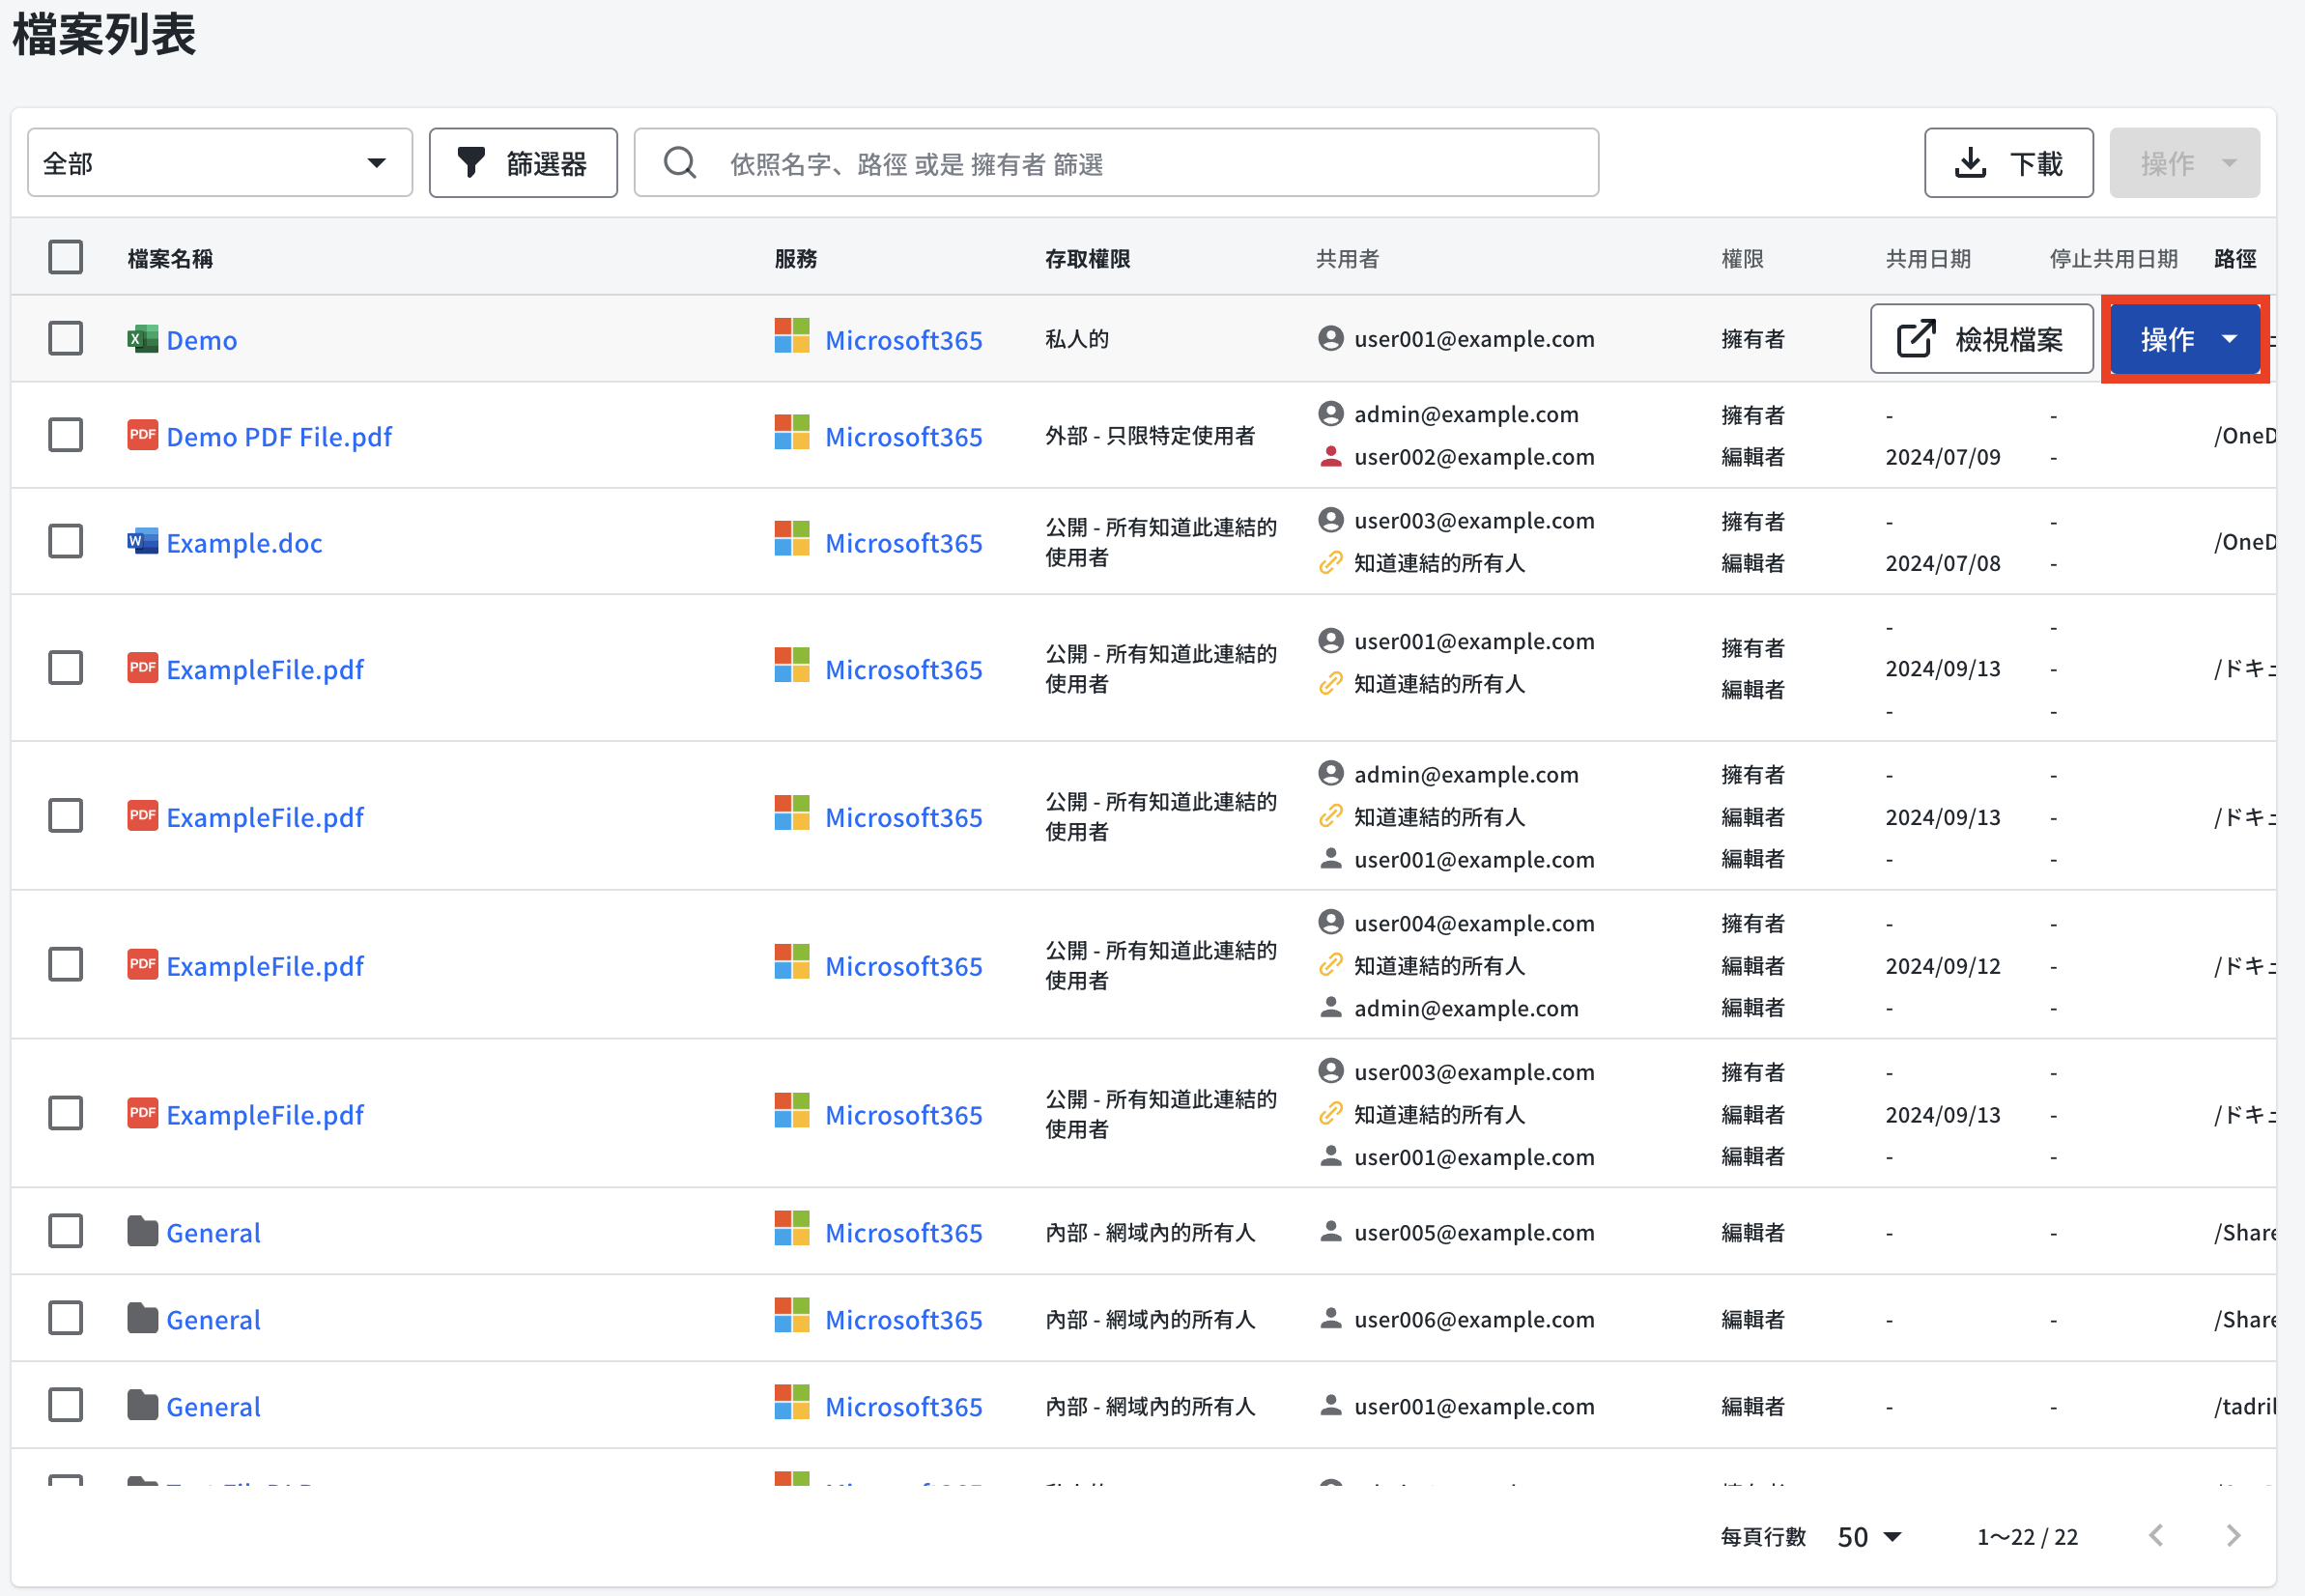Open the 全部 filter dropdown
The image size is (2305, 1596).
point(220,163)
